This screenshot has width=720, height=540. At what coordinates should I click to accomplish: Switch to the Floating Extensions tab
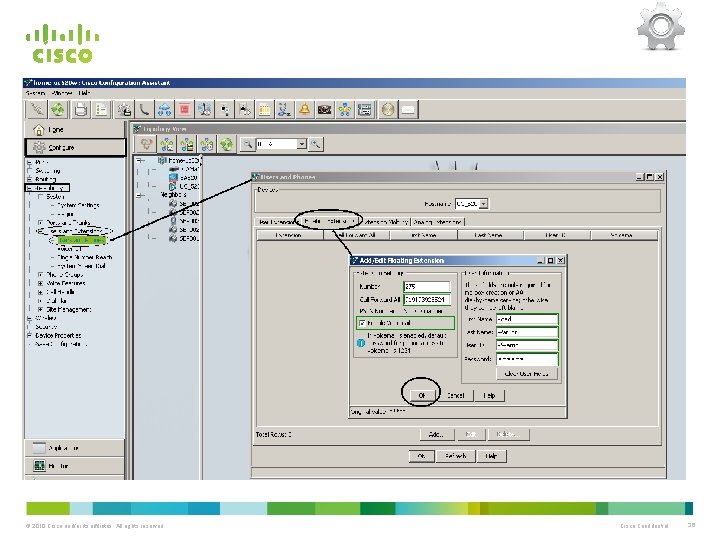tap(328, 221)
